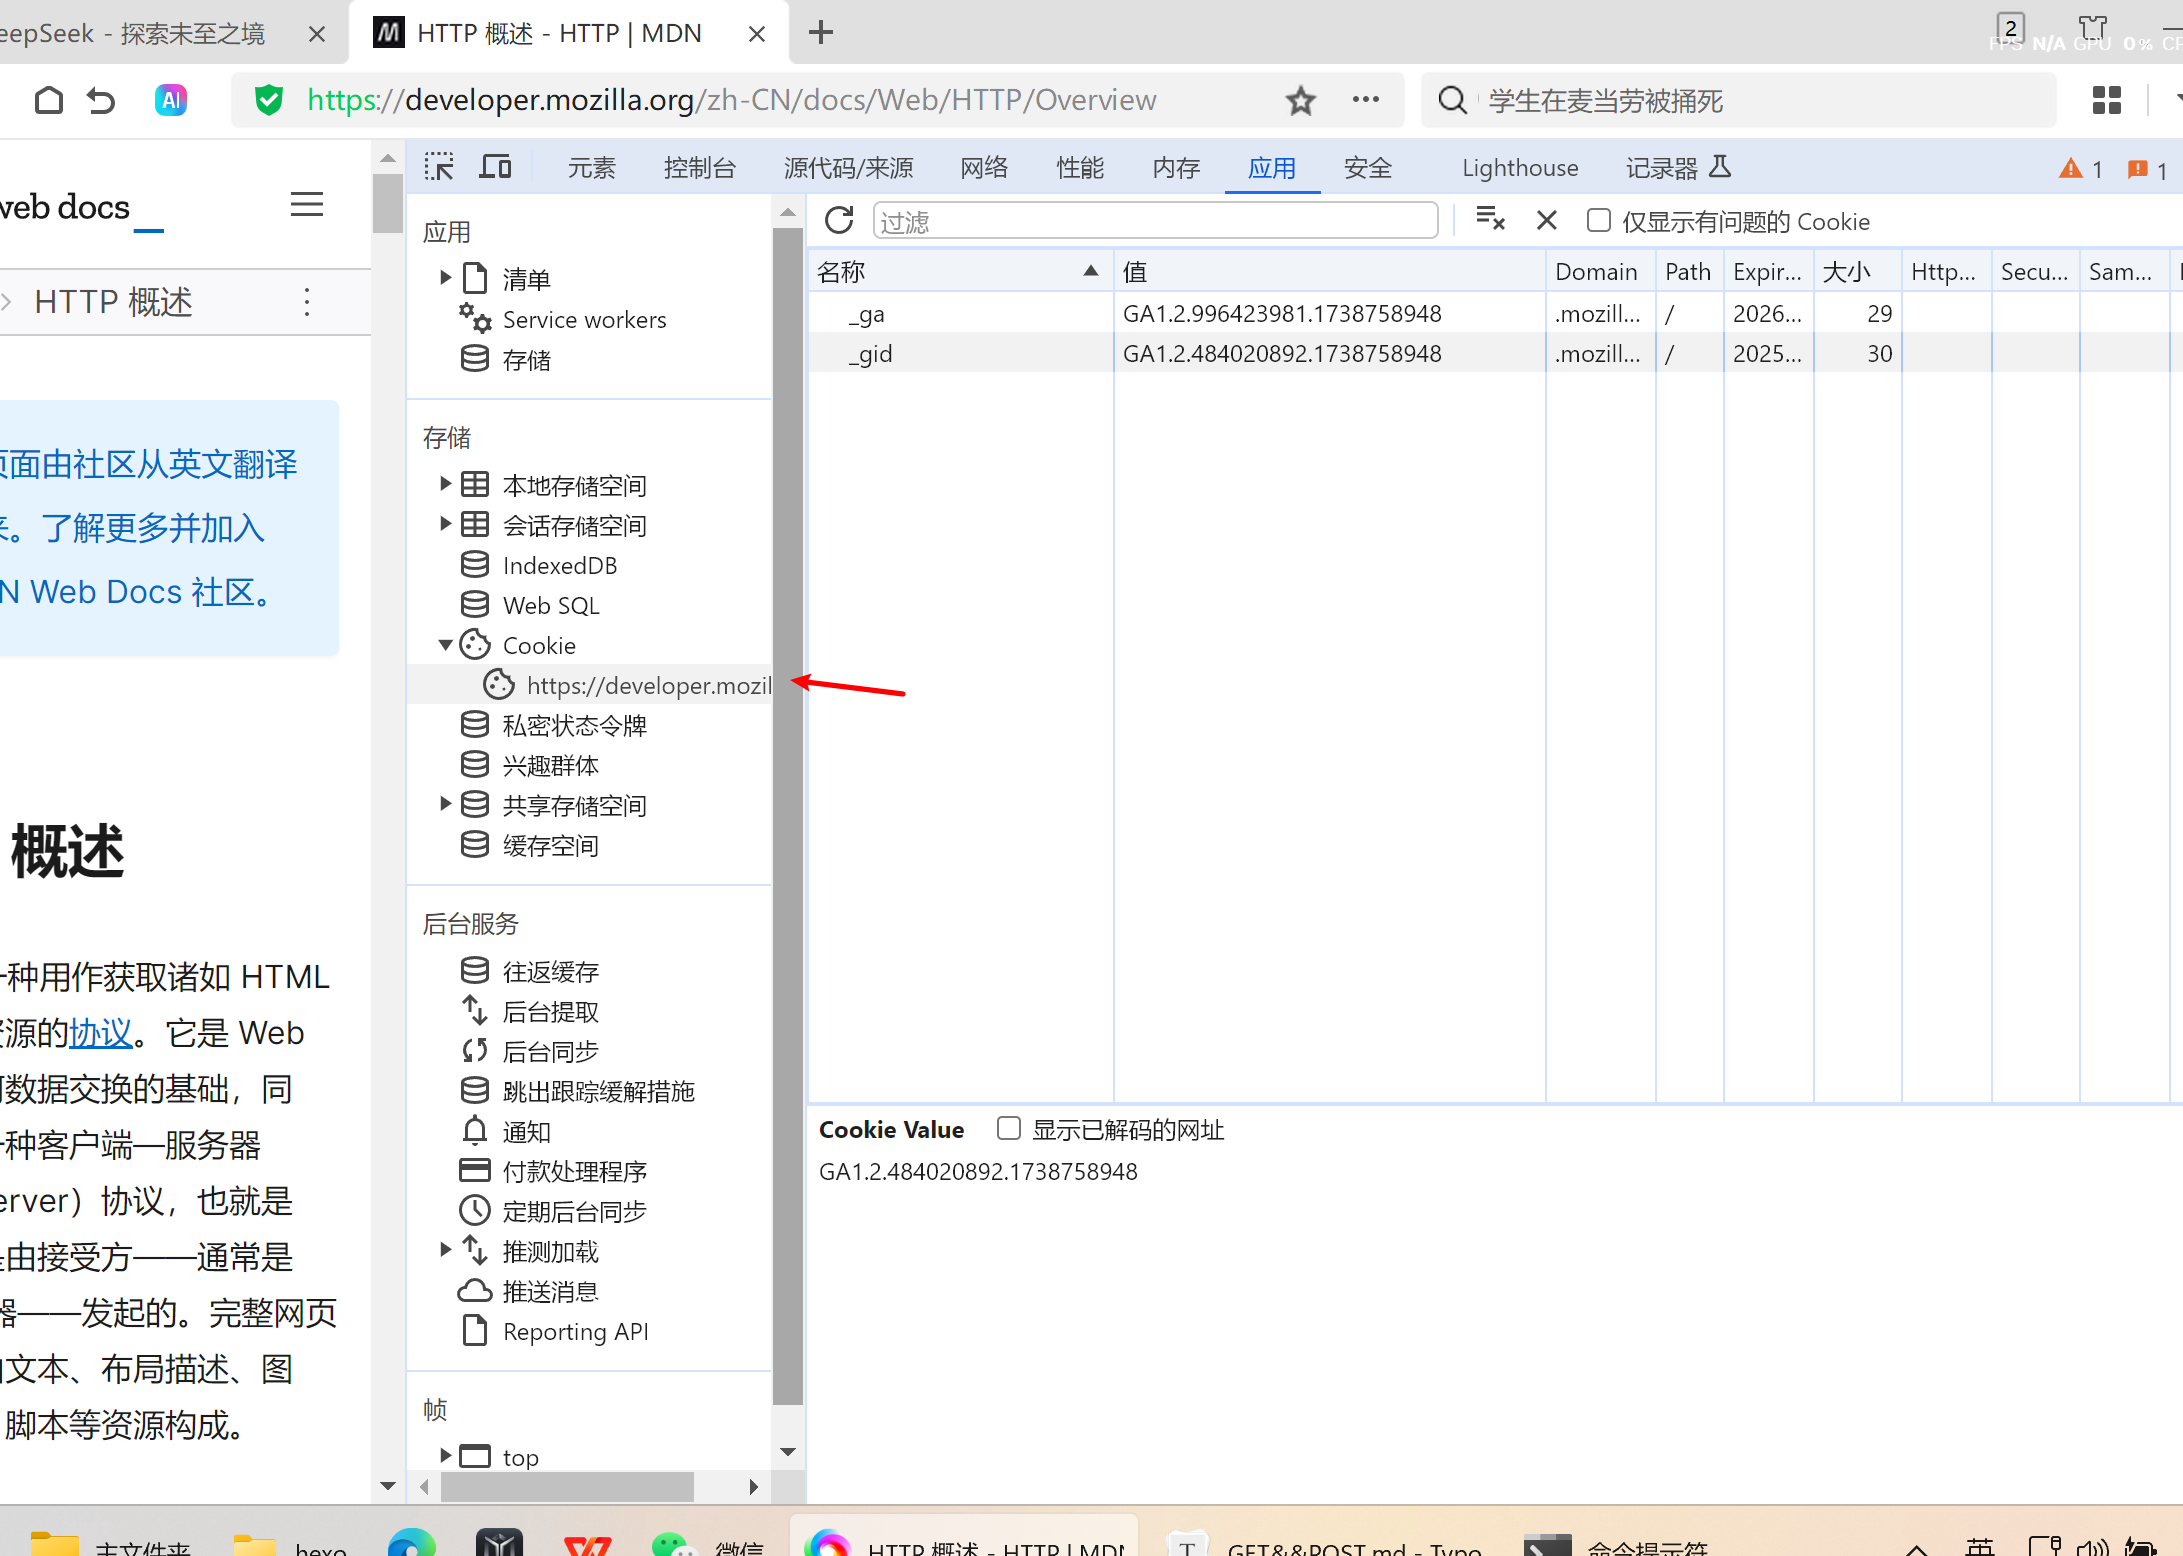This screenshot has width=2183, height=1556.
Task: Click the refresh cookies icon
Action: [x=839, y=220]
